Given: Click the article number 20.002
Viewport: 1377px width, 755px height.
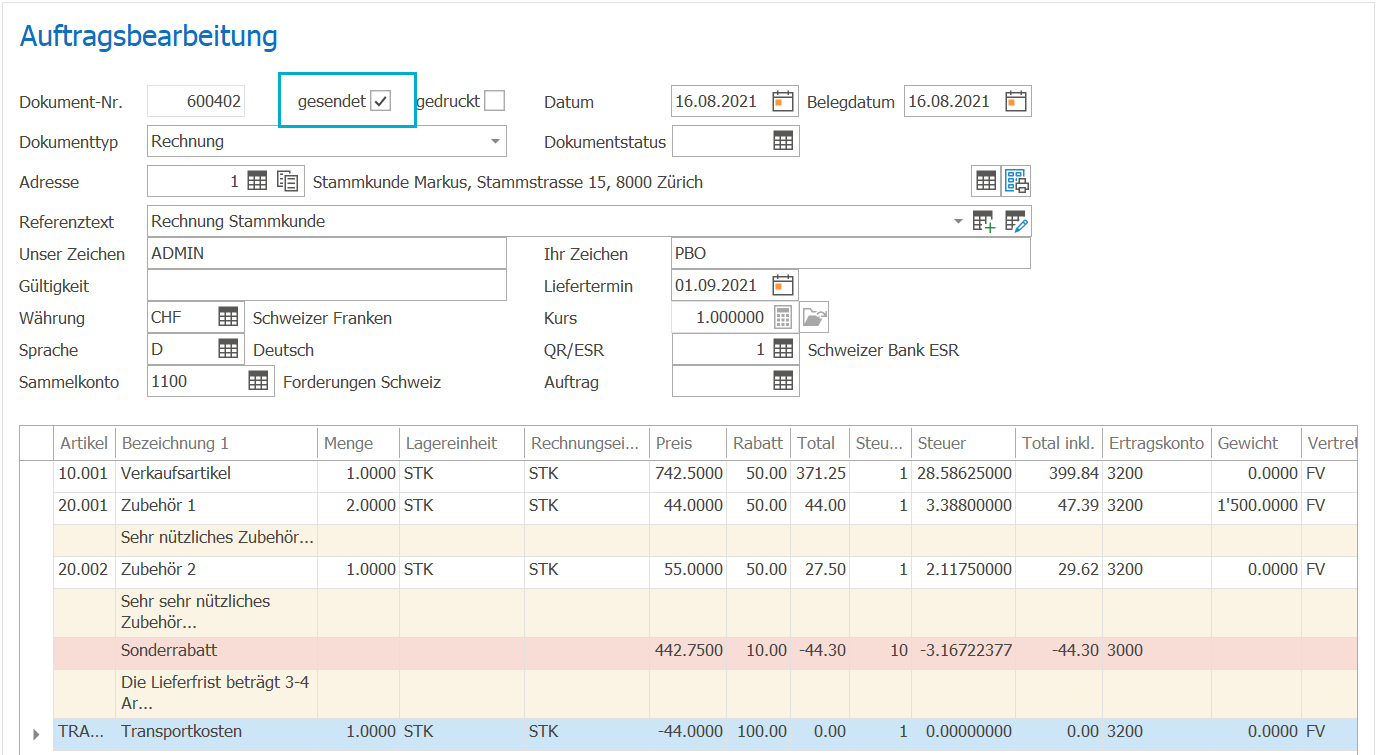Looking at the screenshot, I should click(x=84, y=569).
